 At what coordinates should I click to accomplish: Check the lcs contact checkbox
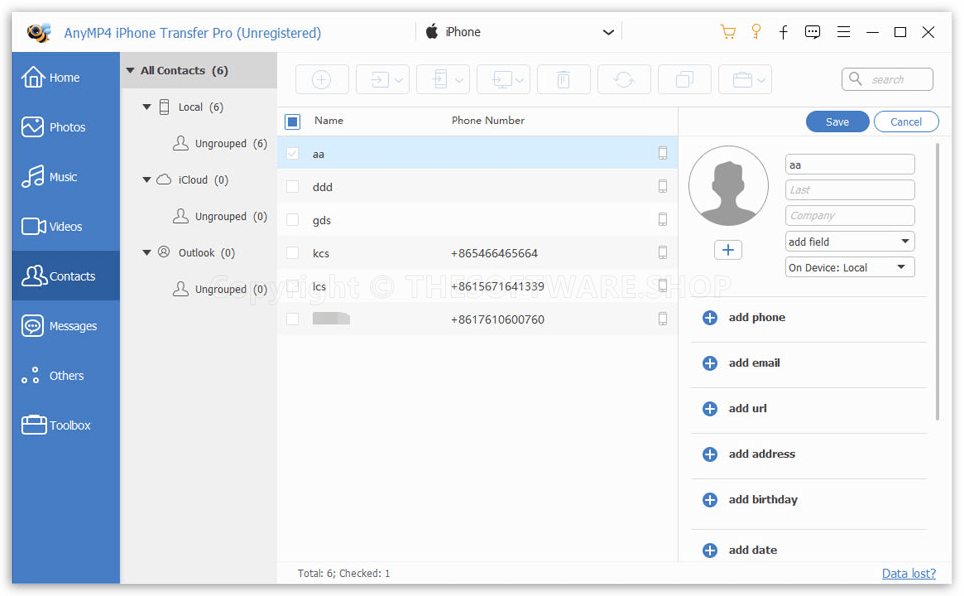click(x=293, y=286)
